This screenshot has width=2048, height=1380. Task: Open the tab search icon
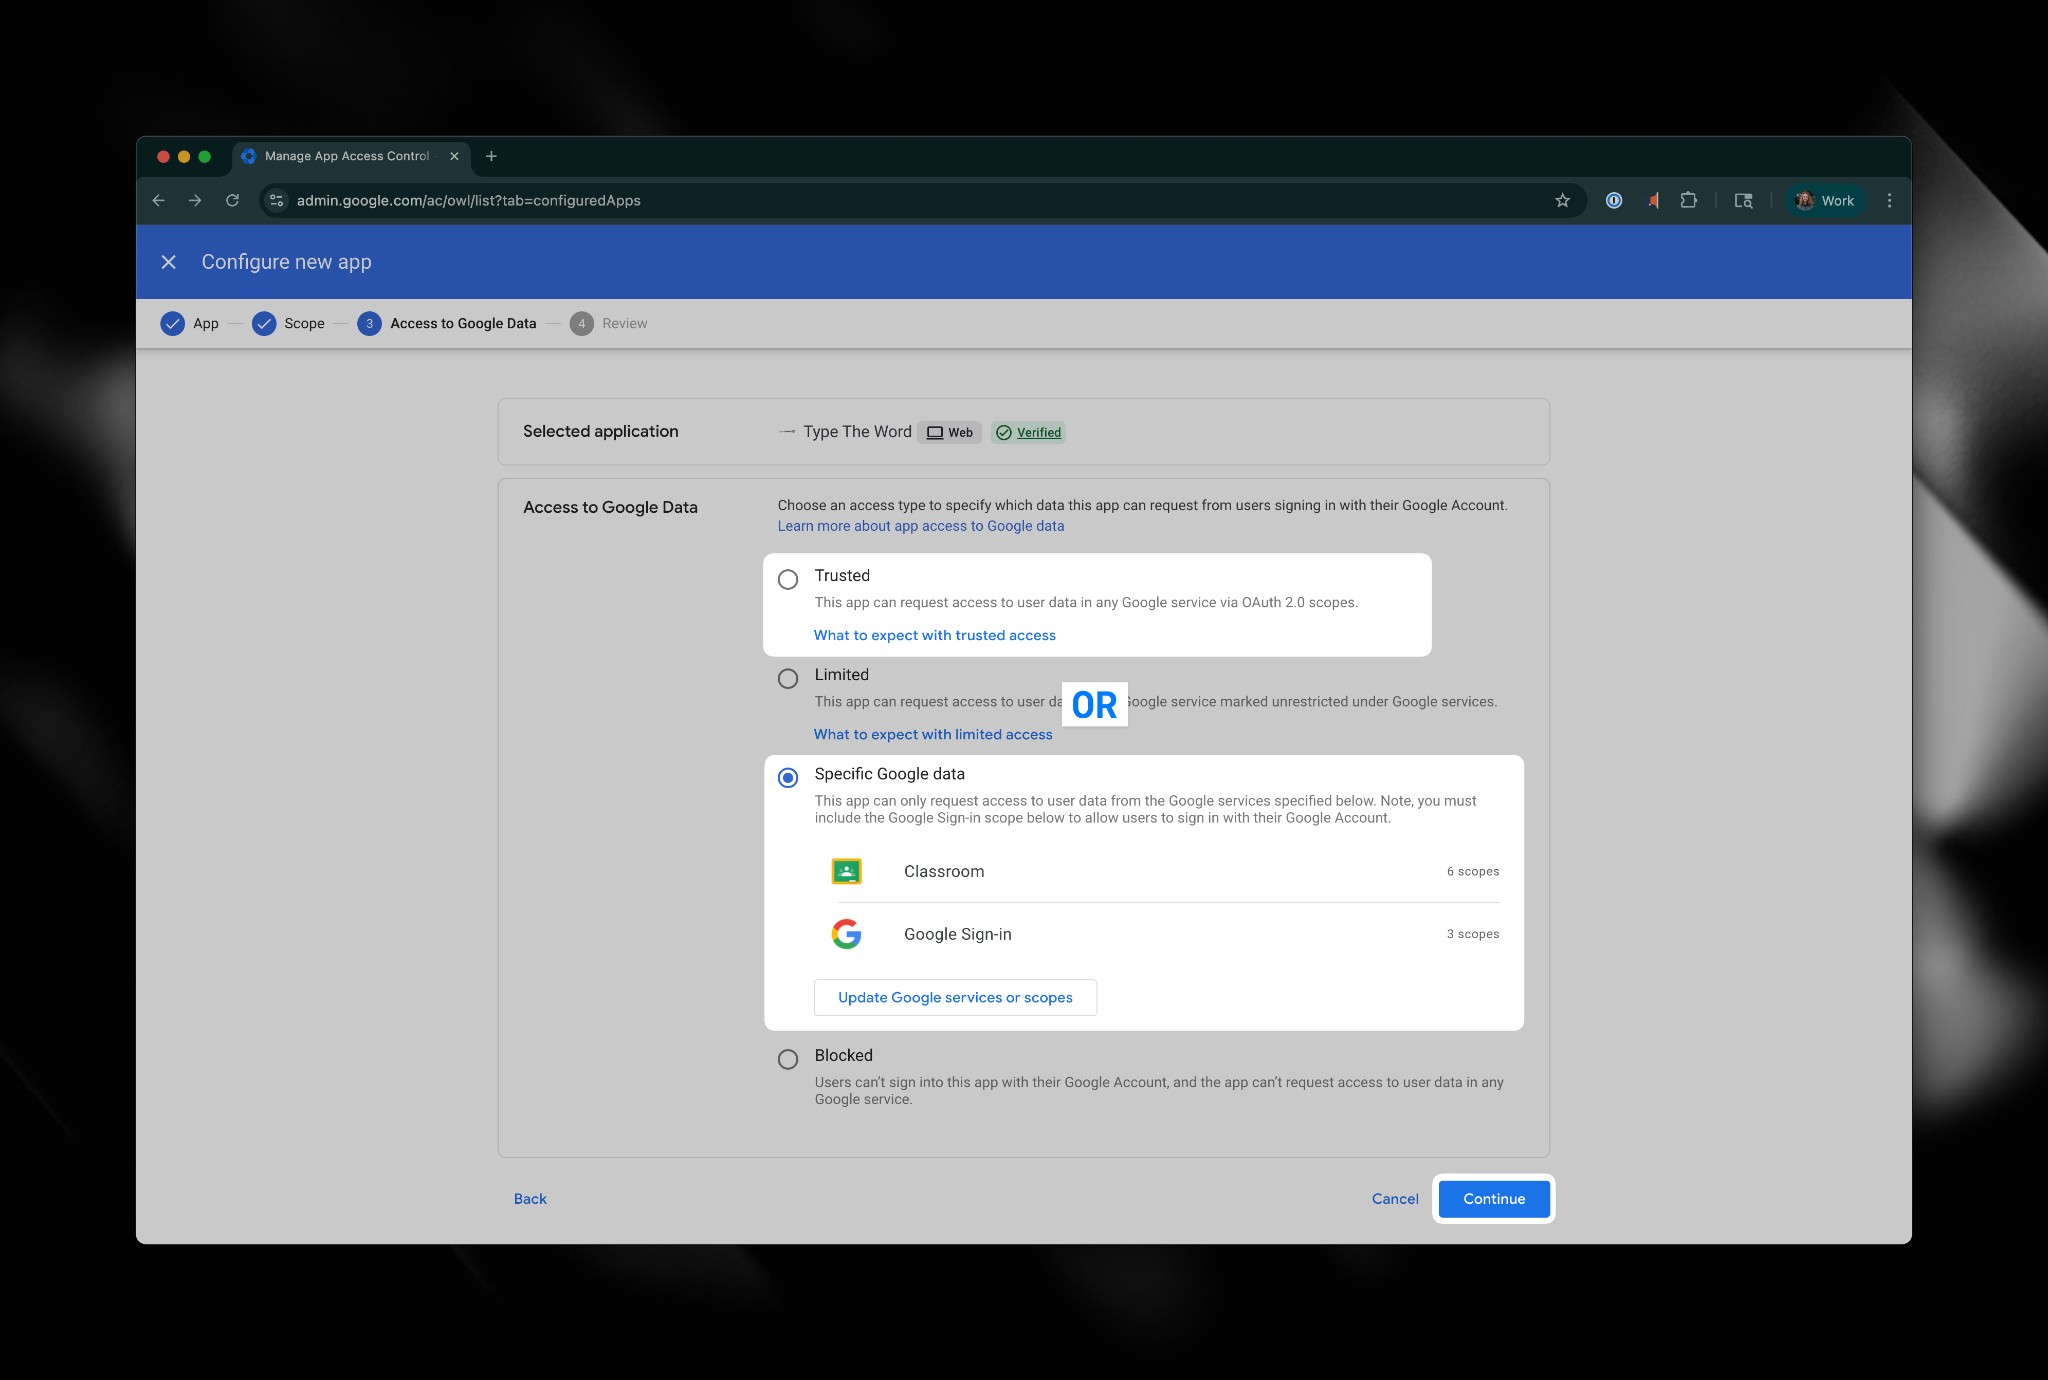click(1743, 201)
